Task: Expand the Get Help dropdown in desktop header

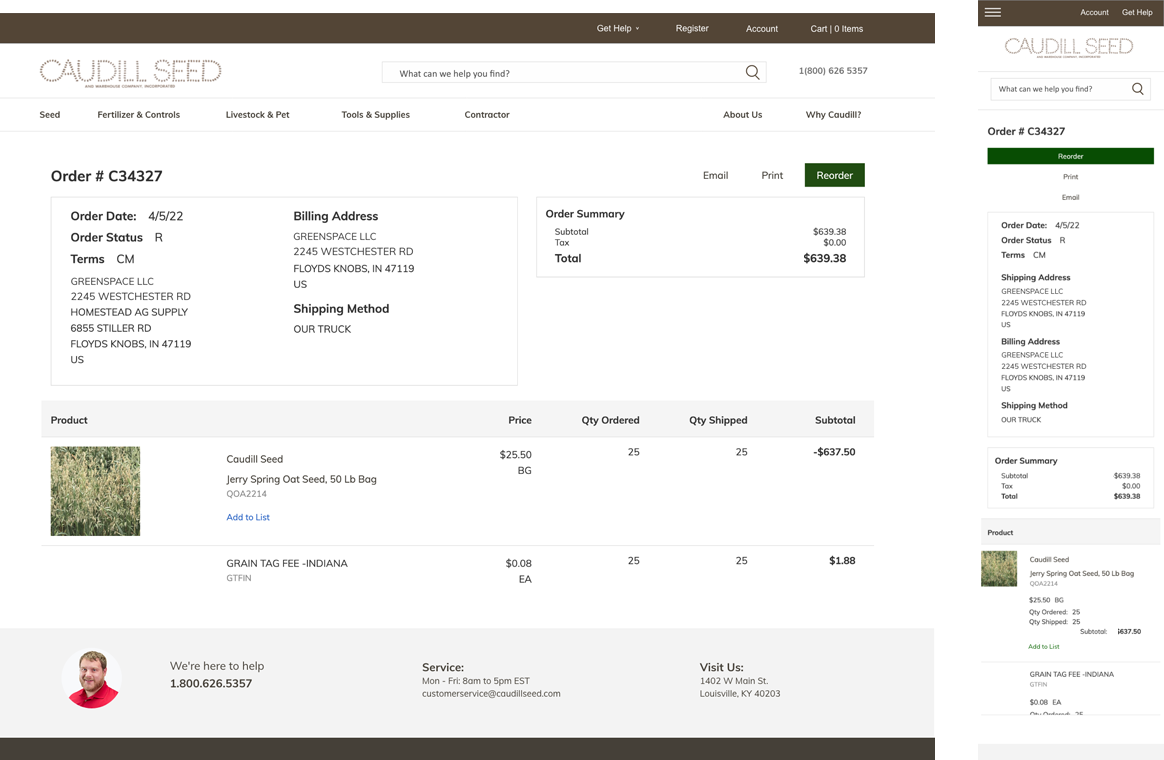Action: 618,28
